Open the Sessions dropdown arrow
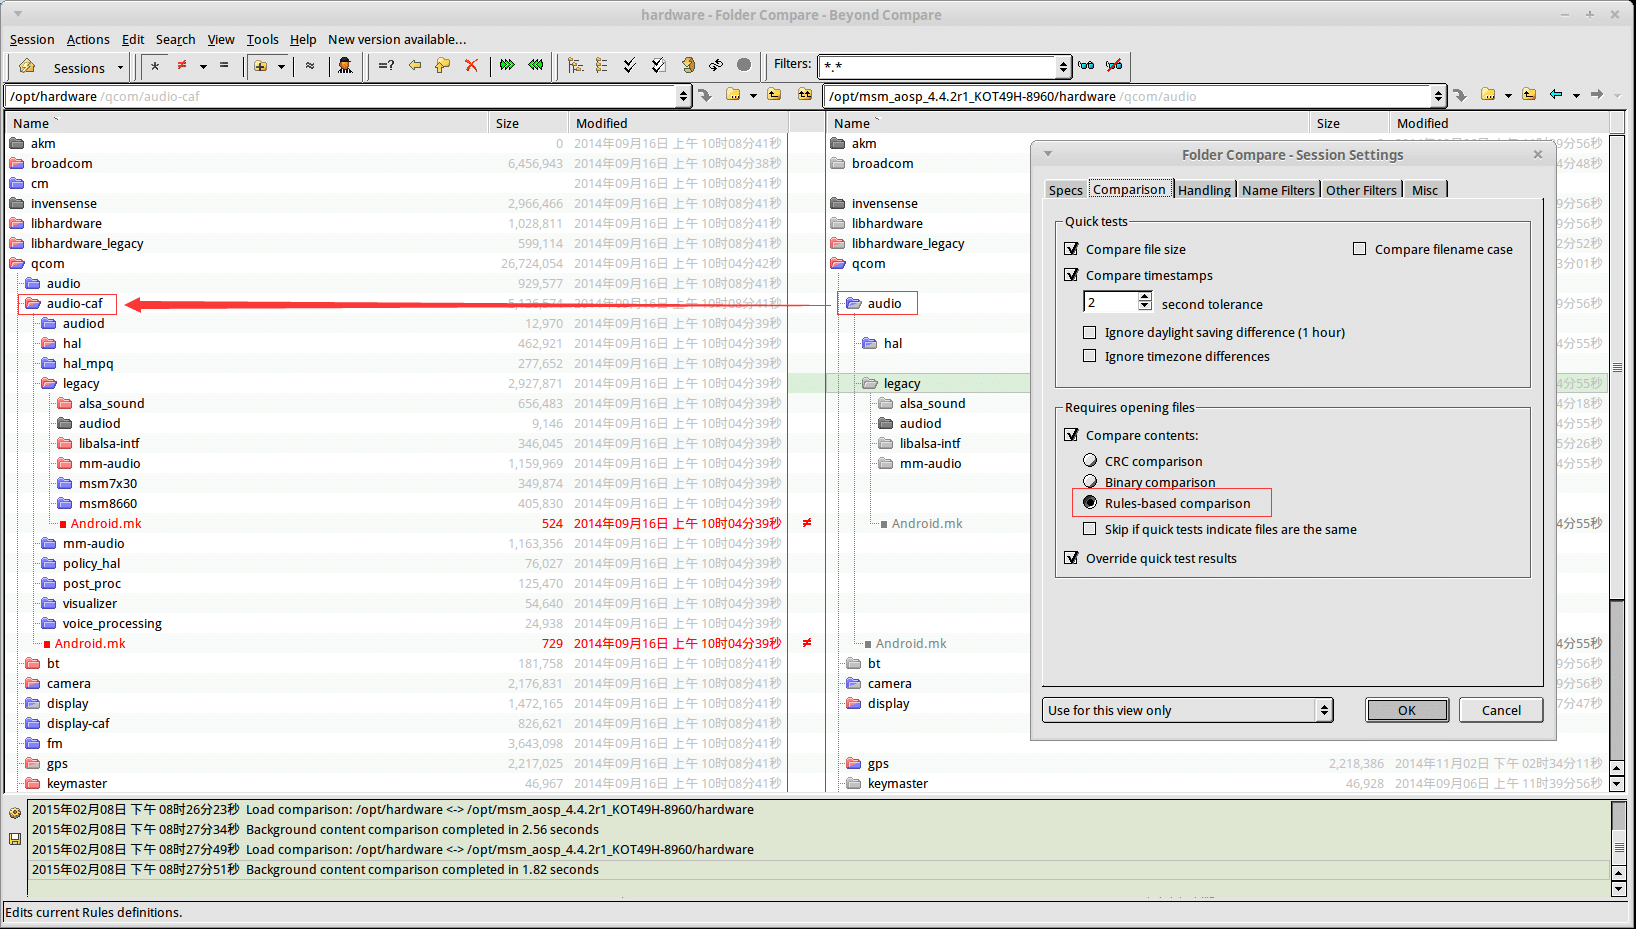1636x929 pixels. pos(120,68)
